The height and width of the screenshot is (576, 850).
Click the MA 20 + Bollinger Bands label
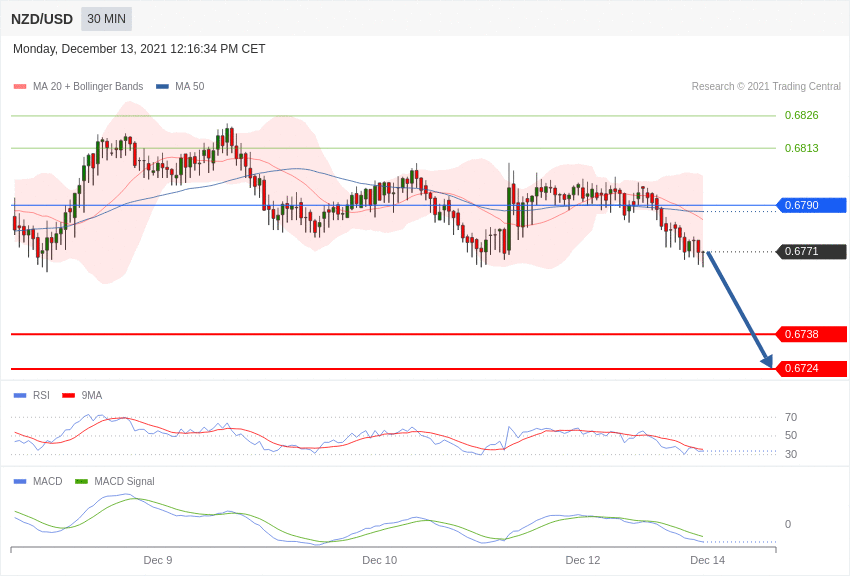point(88,86)
